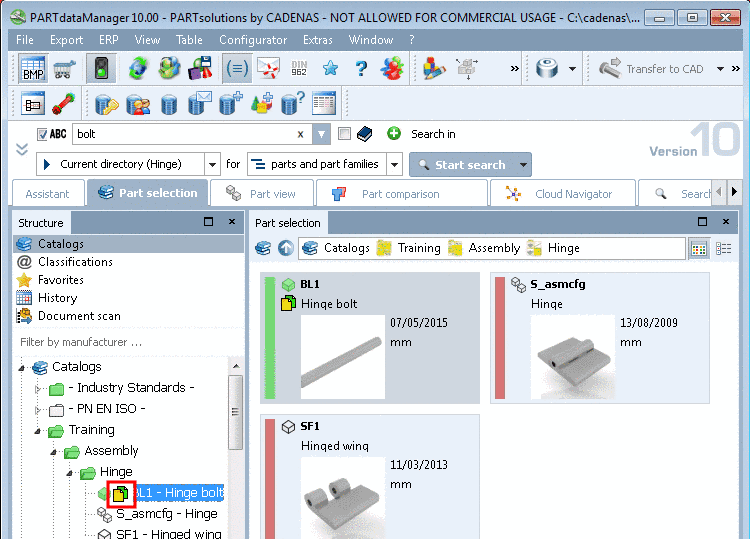Open dropdown next to metallic ring icon
The height and width of the screenshot is (539, 750).
[572, 69]
